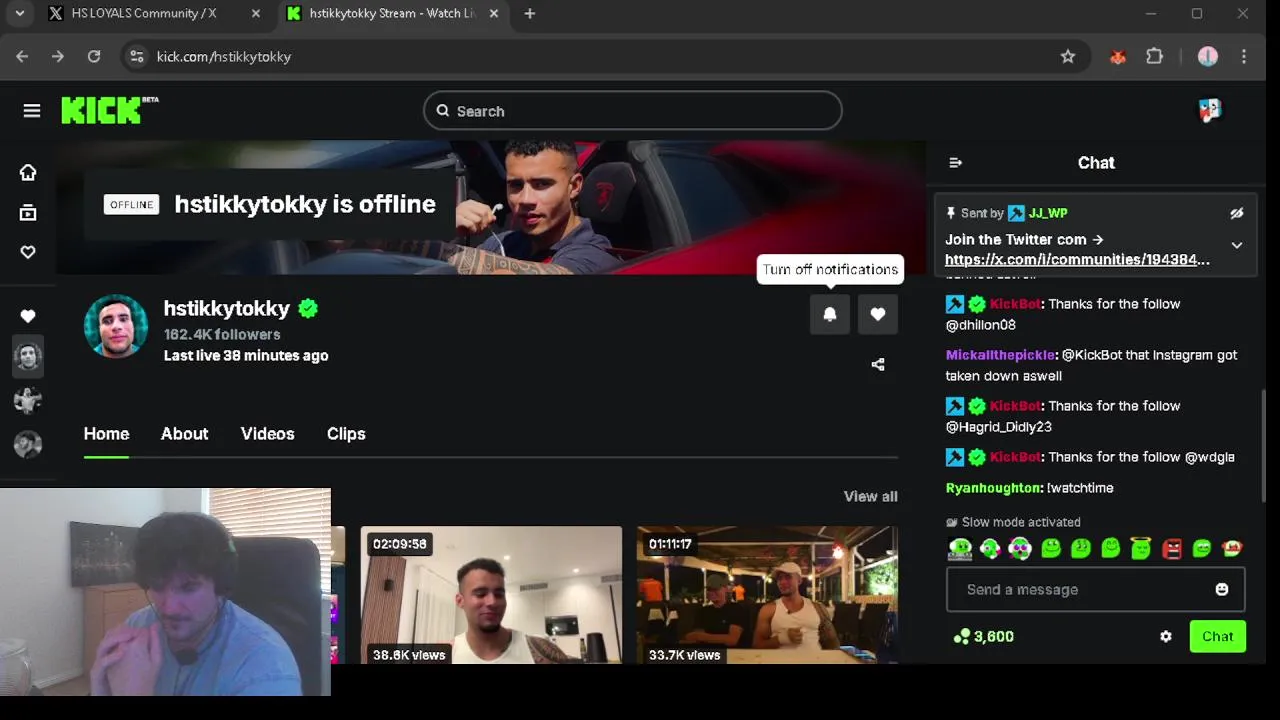Click JJ_WP username in pinned message
1280x720 pixels.
click(1048, 213)
